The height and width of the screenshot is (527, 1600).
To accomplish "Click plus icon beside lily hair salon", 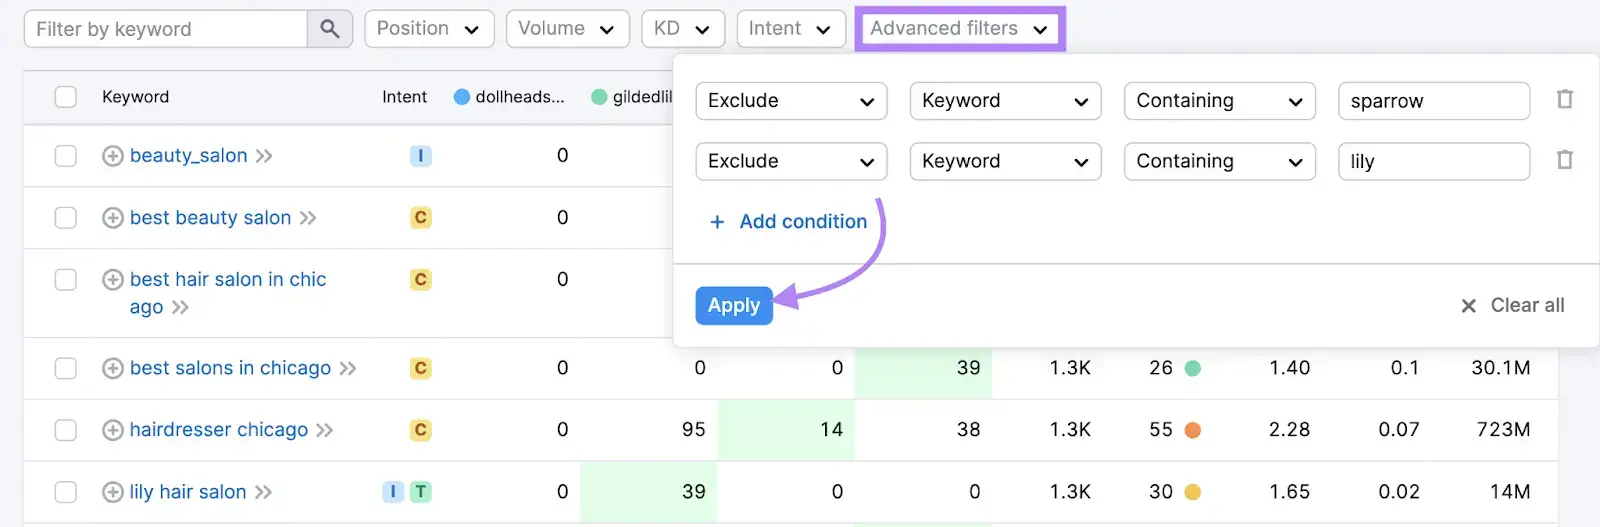I will coord(113,492).
